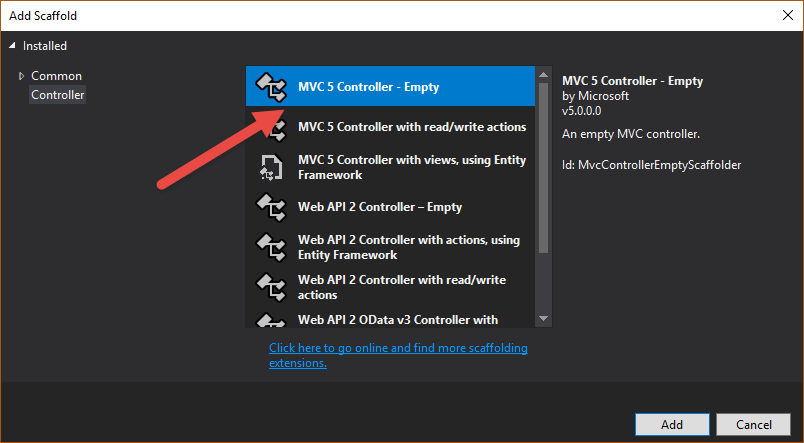The width and height of the screenshot is (804, 443).
Task: Select Web API 2 OData v3 Controller entry
Action: pyautogui.click(x=390, y=318)
